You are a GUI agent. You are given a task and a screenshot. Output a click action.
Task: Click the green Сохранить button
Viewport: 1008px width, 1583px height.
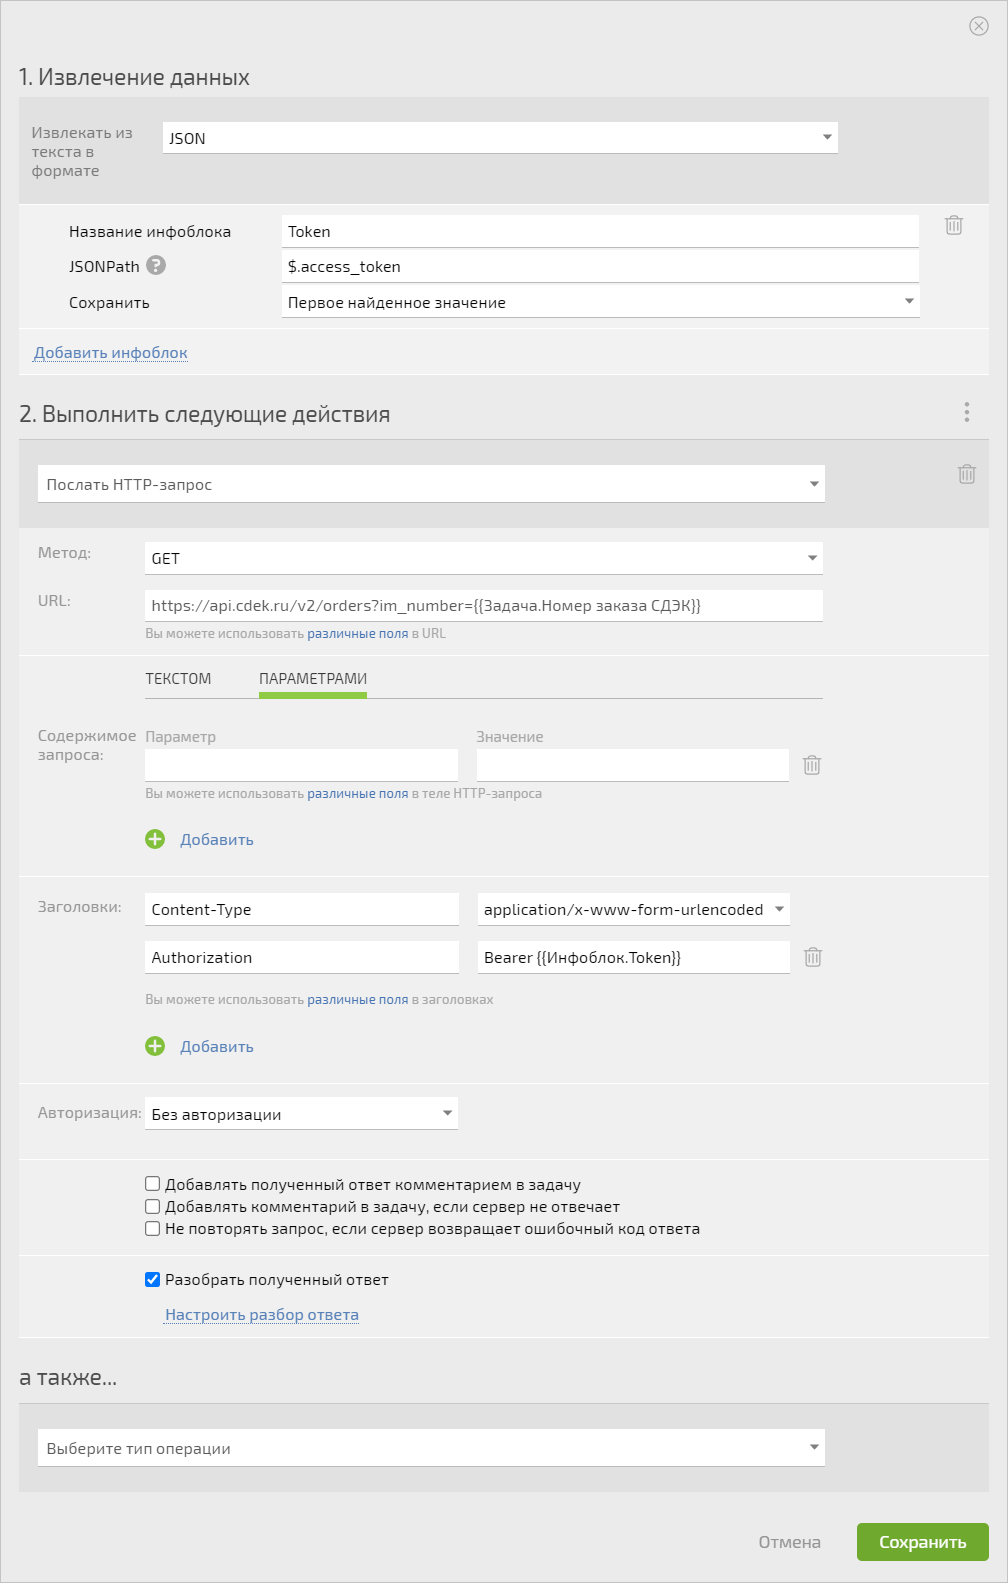(x=923, y=1542)
